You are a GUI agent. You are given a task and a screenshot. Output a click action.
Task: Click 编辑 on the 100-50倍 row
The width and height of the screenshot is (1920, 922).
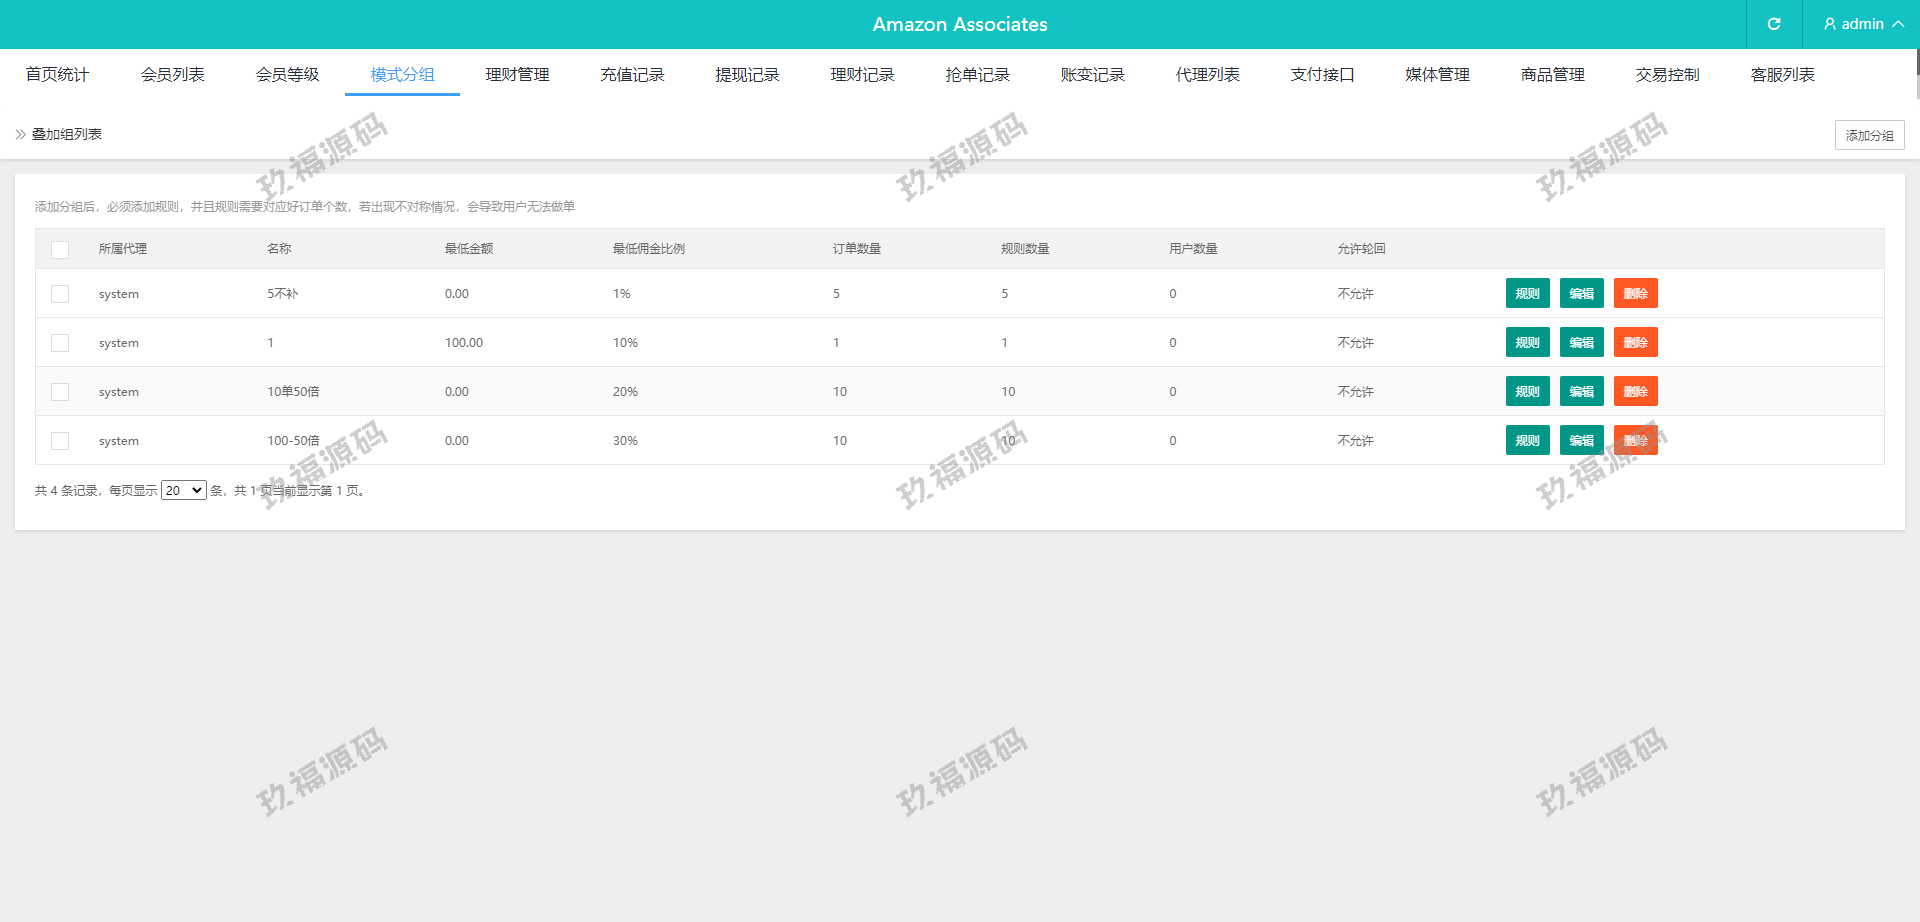click(x=1581, y=441)
